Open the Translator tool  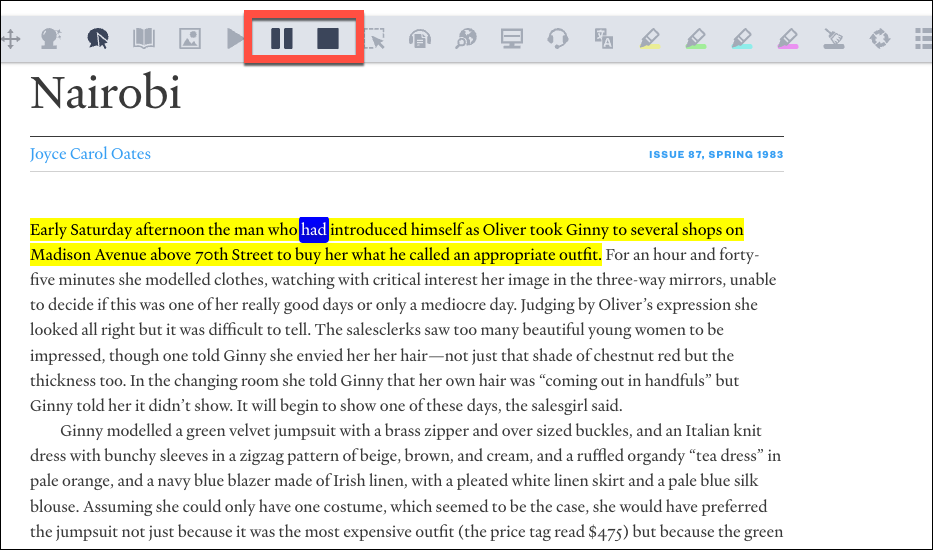click(604, 39)
